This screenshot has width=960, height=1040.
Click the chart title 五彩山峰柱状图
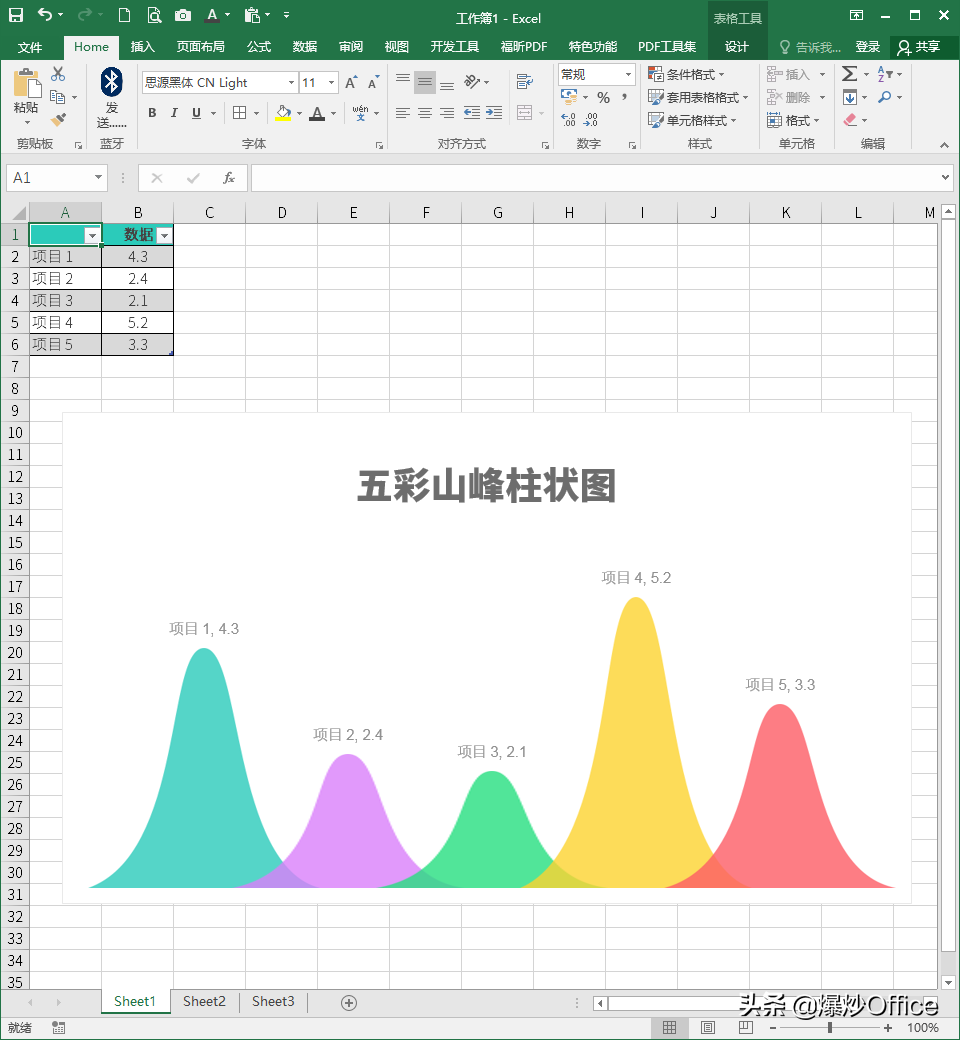click(487, 486)
